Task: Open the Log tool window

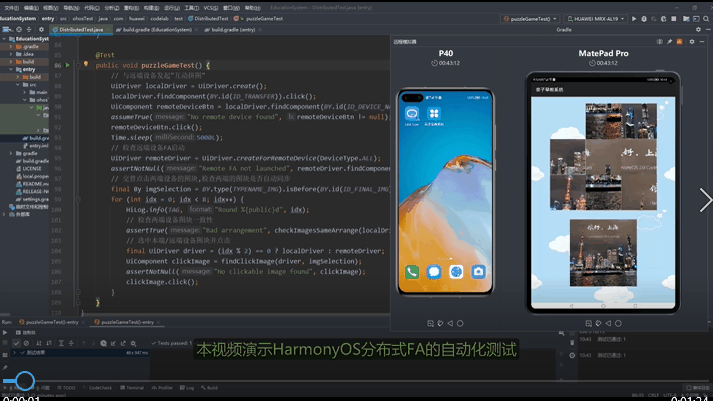Action: [x=187, y=388]
